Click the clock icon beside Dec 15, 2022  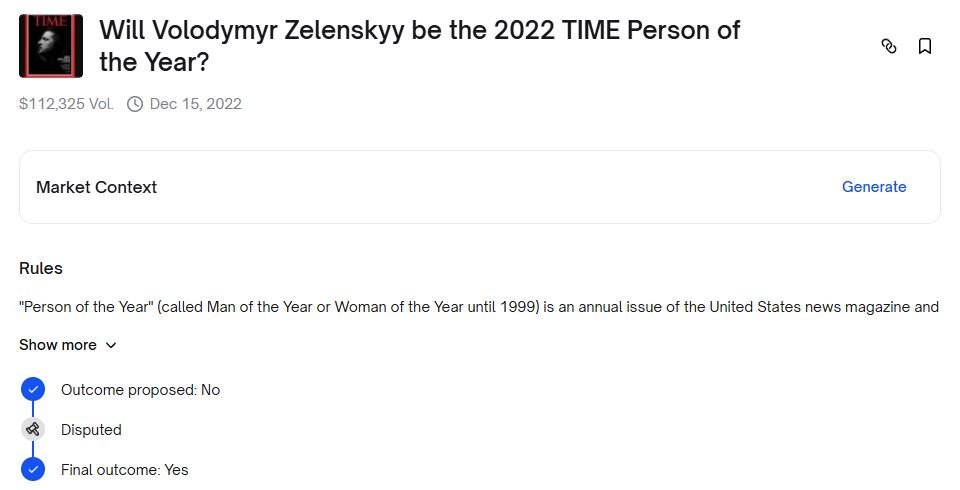[135, 104]
